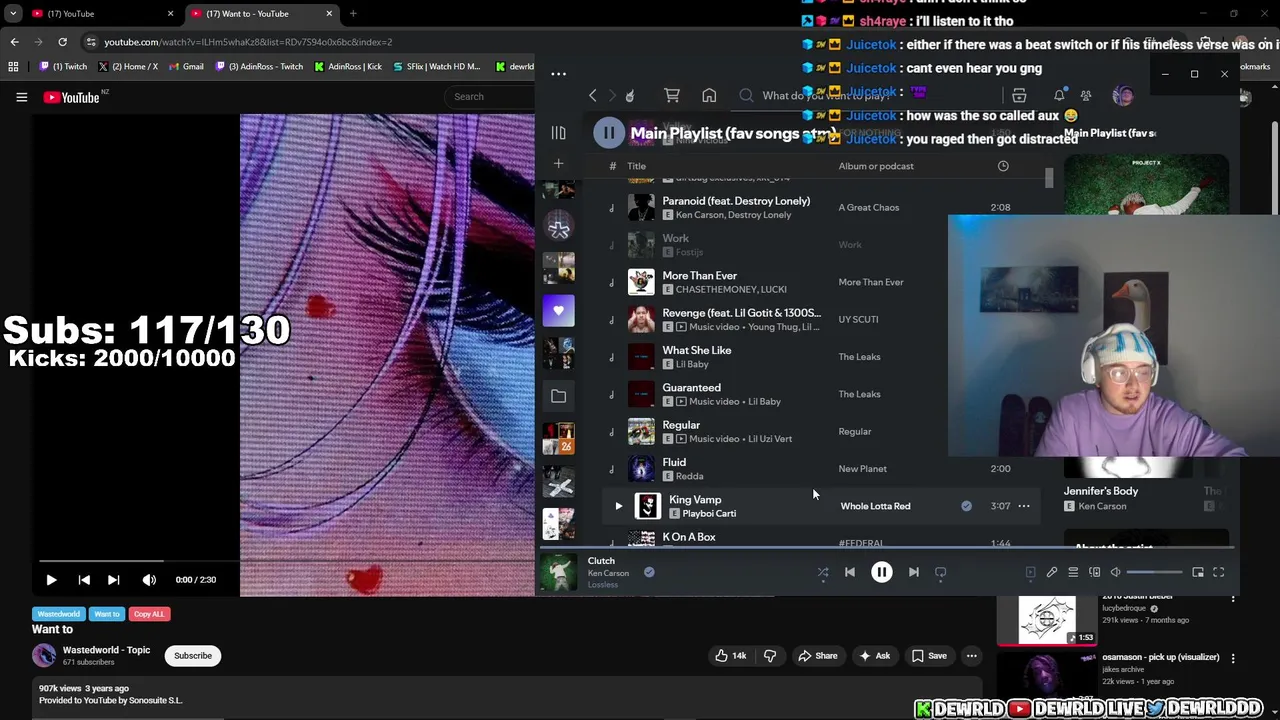Subscribe to Wastedworld - Topic
Viewport: 1280px width, 720px height.
click(193, 656)
